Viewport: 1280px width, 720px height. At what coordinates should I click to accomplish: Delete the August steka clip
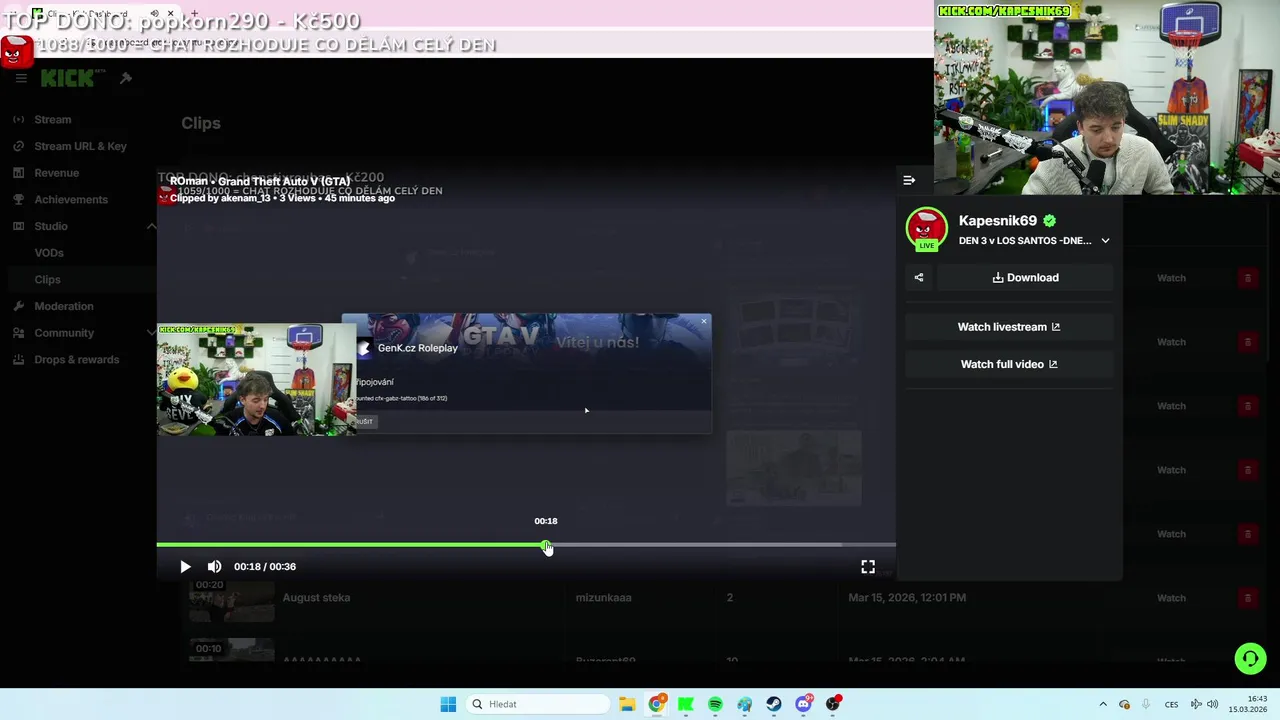coord(1247,598)
